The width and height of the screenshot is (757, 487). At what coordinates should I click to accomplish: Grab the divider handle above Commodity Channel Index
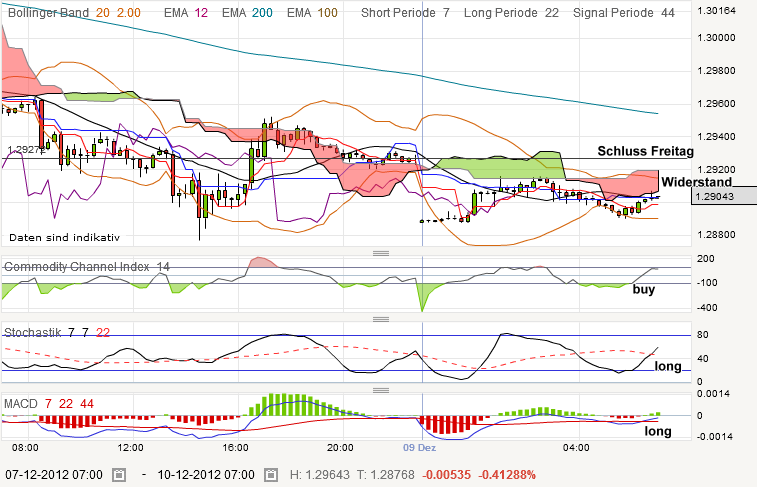click(381, 253)
